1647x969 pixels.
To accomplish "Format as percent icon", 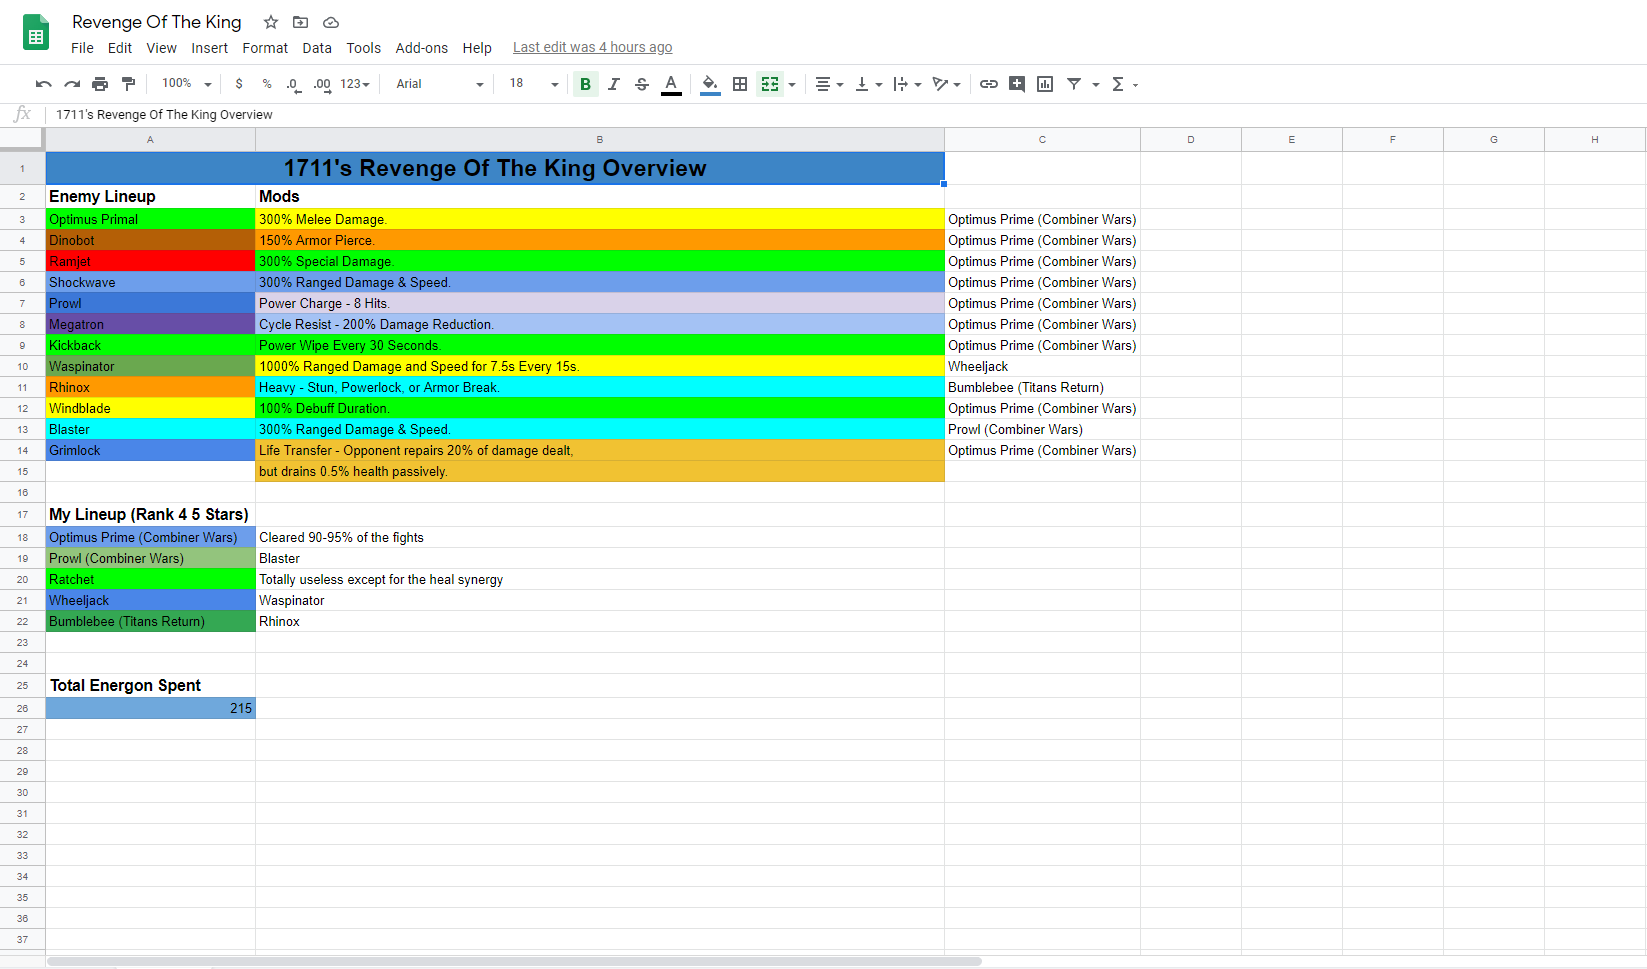I will 267,84.
